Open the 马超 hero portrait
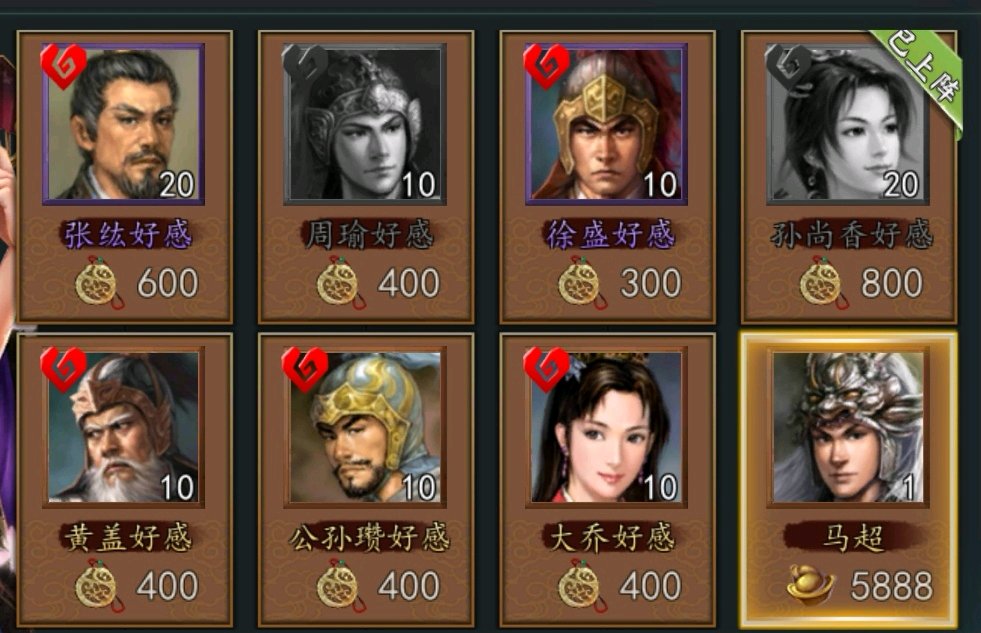Screen dimensions: 981x633 tap(848, 427)
